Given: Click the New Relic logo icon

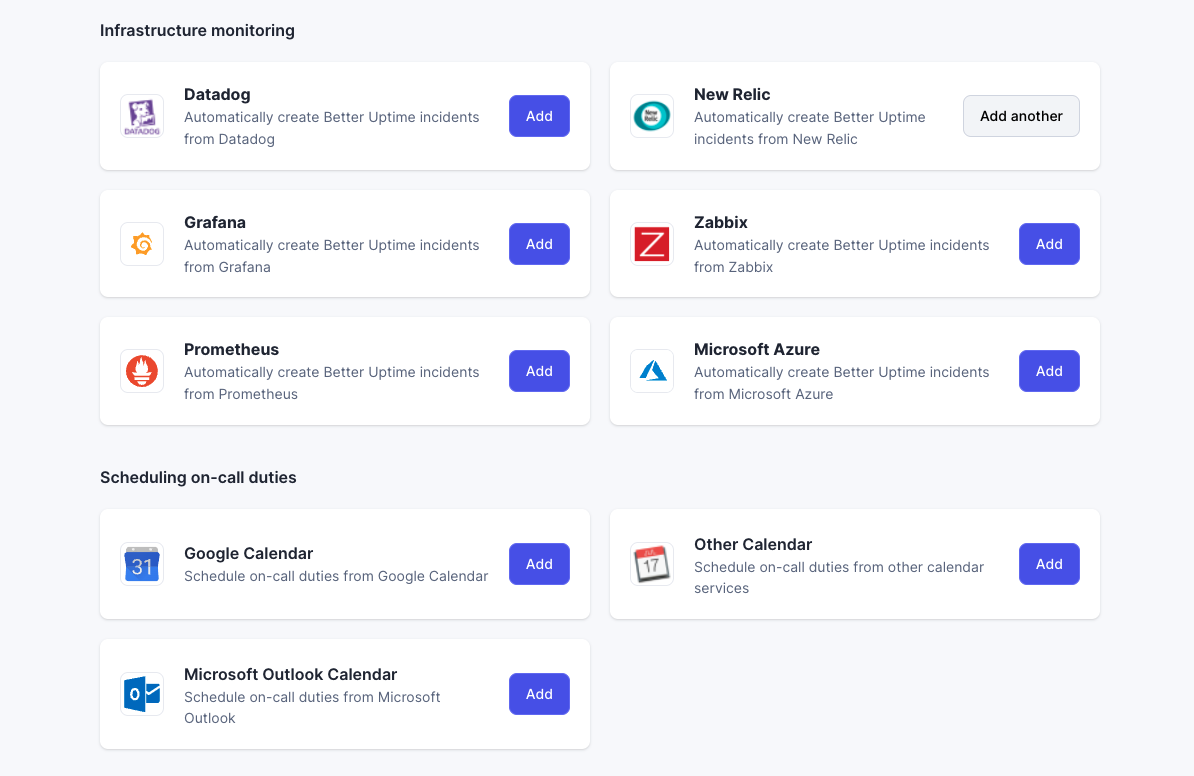Looking at the screenshot, I should point(652,116).
